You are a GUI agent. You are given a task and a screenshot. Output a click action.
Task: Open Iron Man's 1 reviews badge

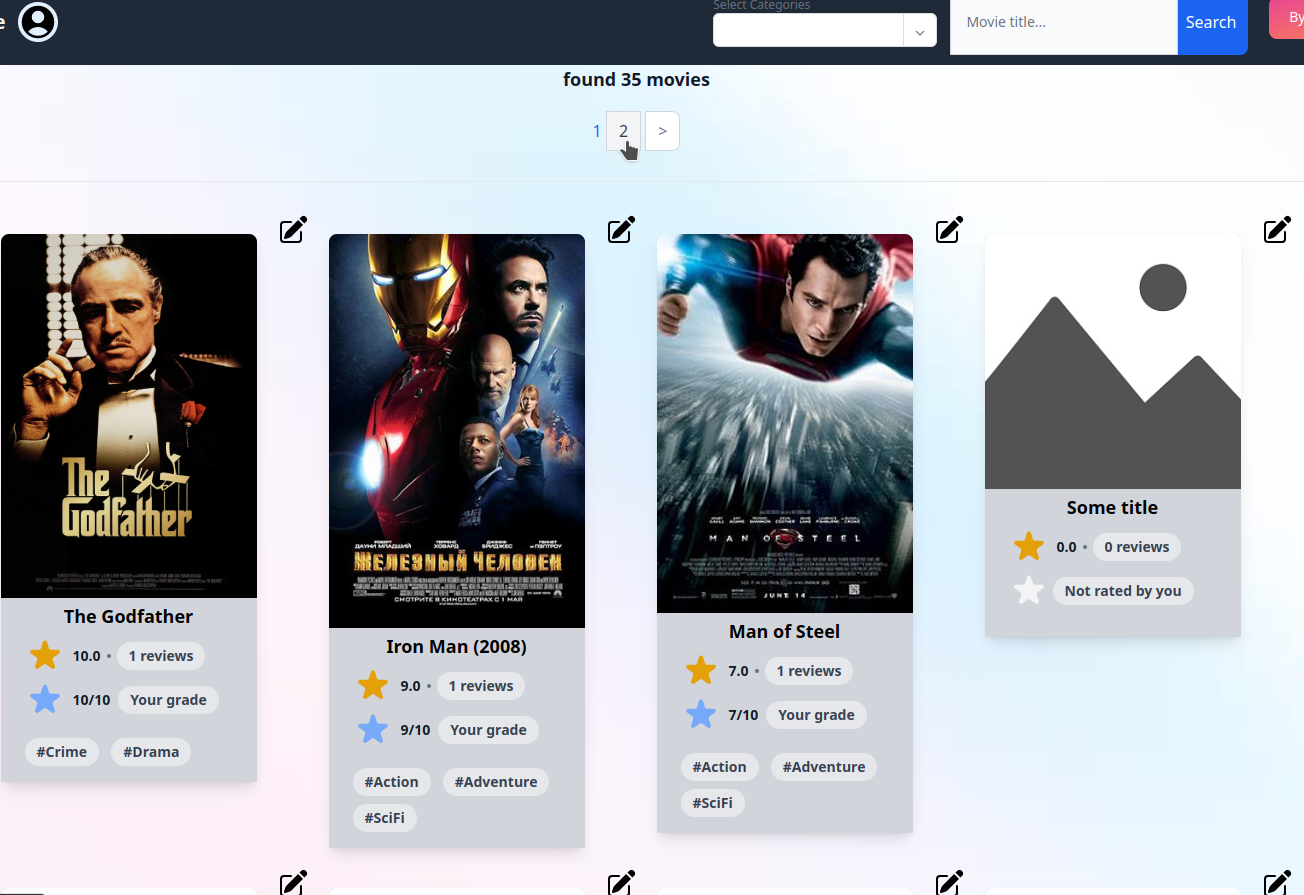[x=481, y=686]
